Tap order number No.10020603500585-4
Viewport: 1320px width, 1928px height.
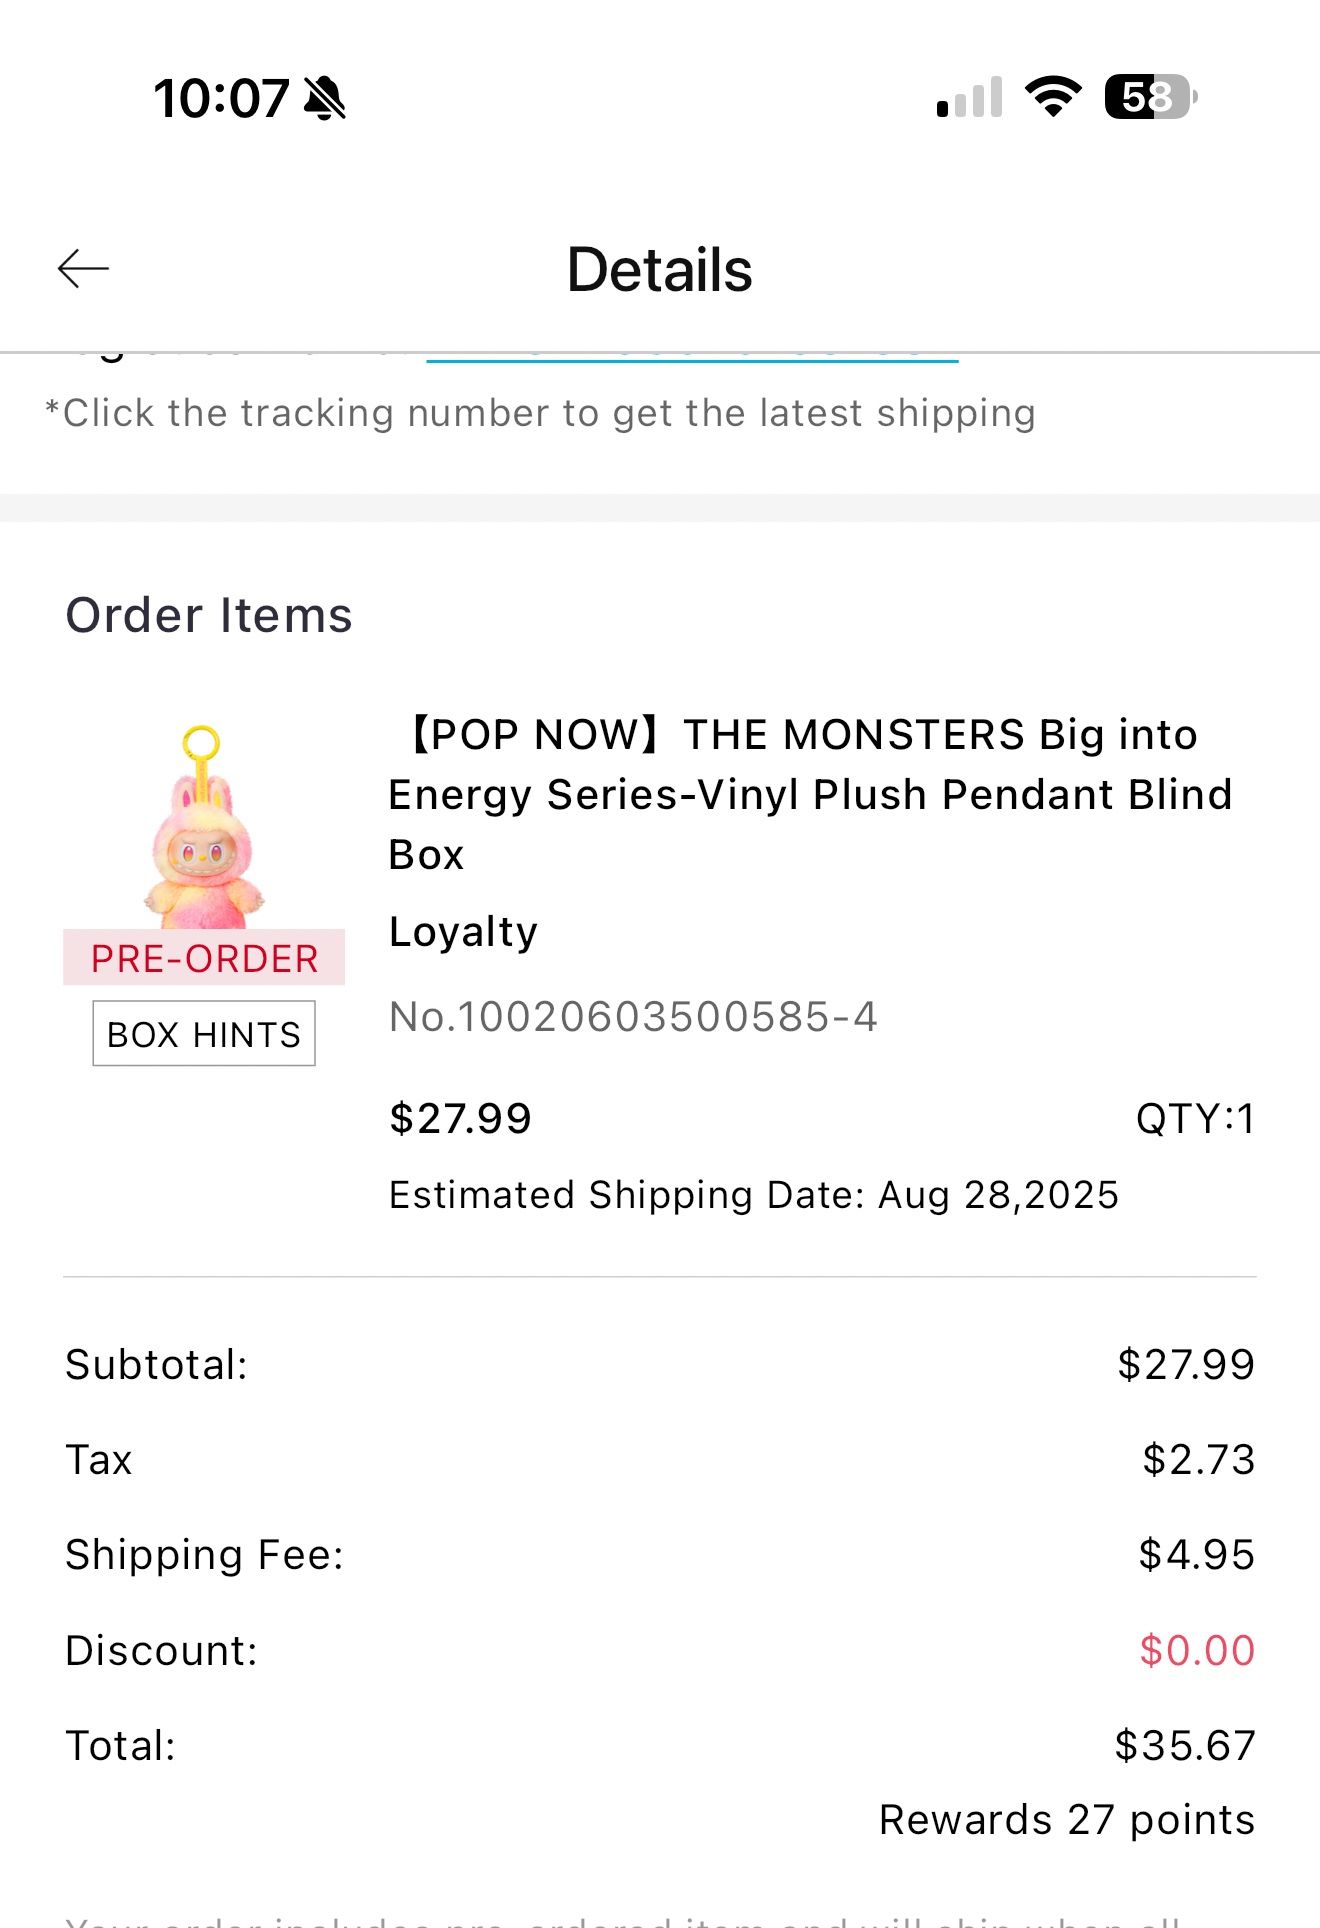tap(633, 1017)
